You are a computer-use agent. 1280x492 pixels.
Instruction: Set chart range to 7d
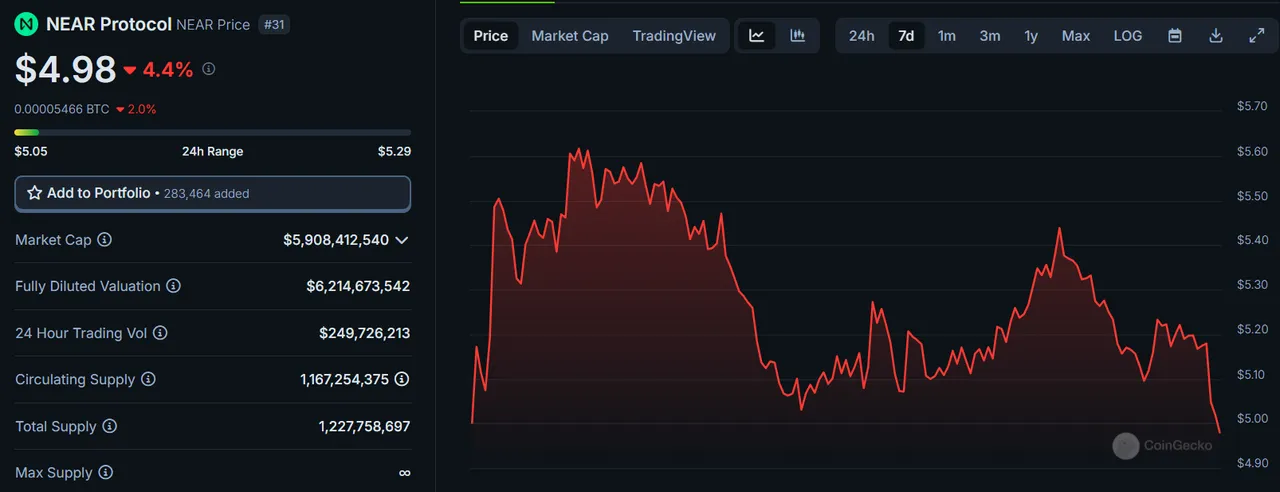point(906,36)
